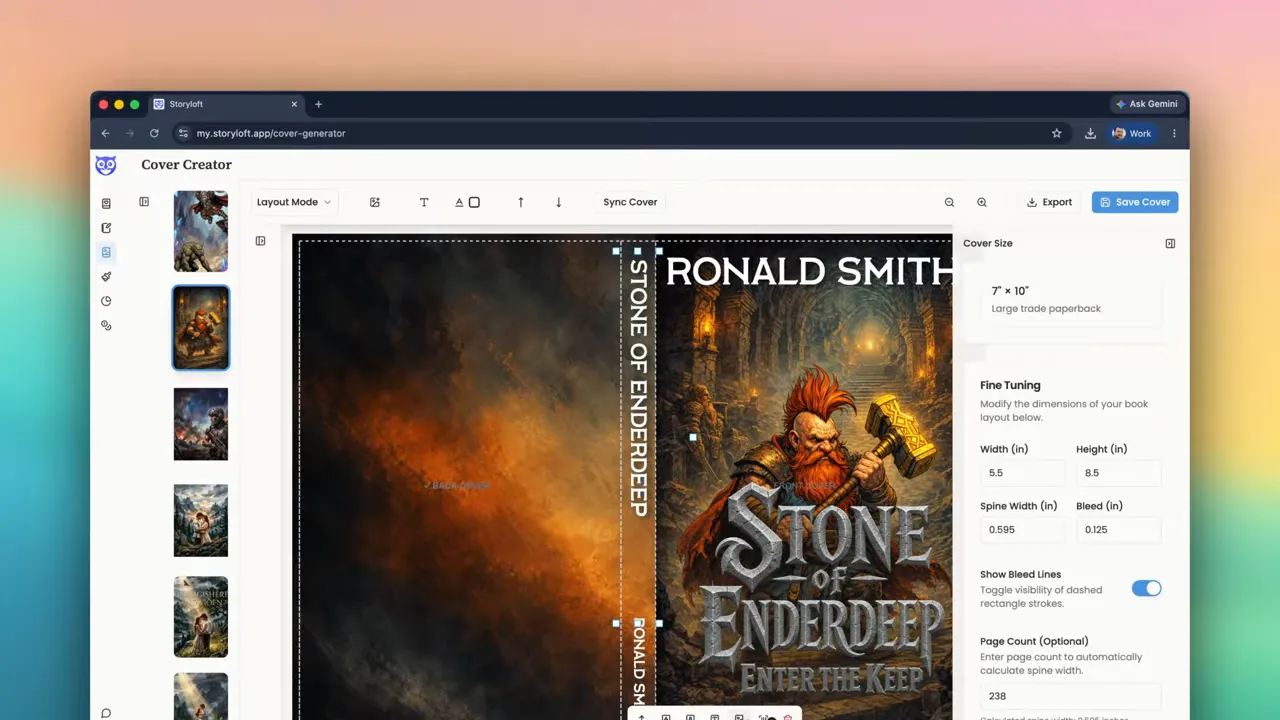This screenshot has width=1280, height=720.
Task: Click the Sync Cover button
Action: tap(630, 202)
